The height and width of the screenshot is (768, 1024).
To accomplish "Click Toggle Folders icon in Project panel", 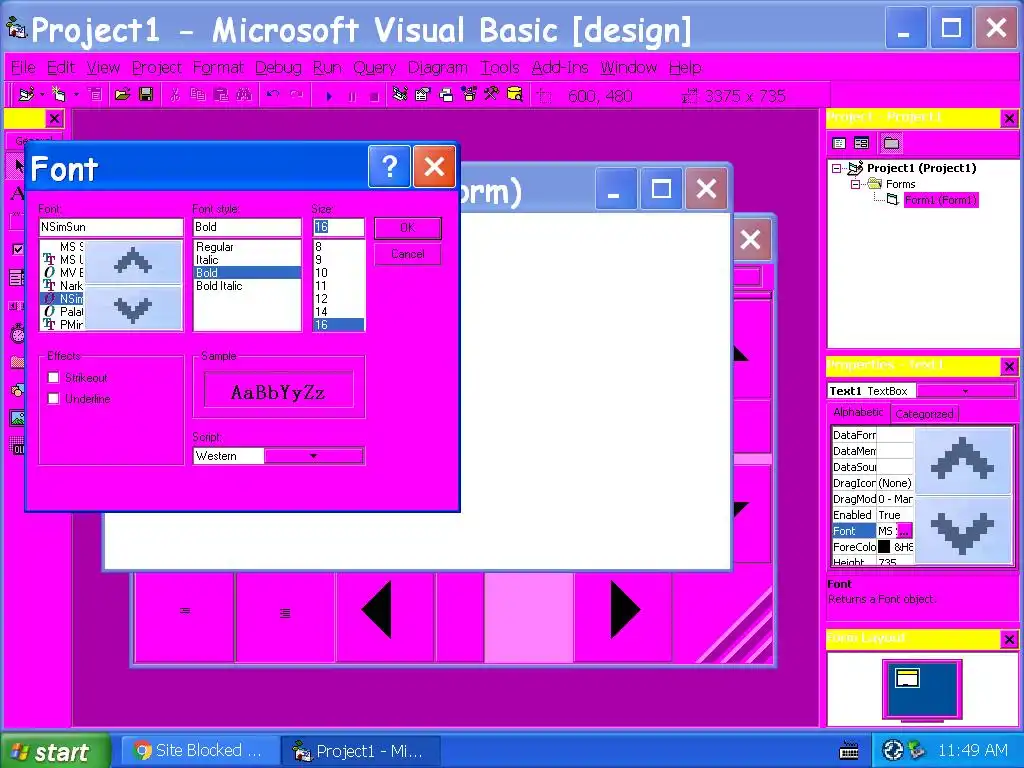I will 891,143.
